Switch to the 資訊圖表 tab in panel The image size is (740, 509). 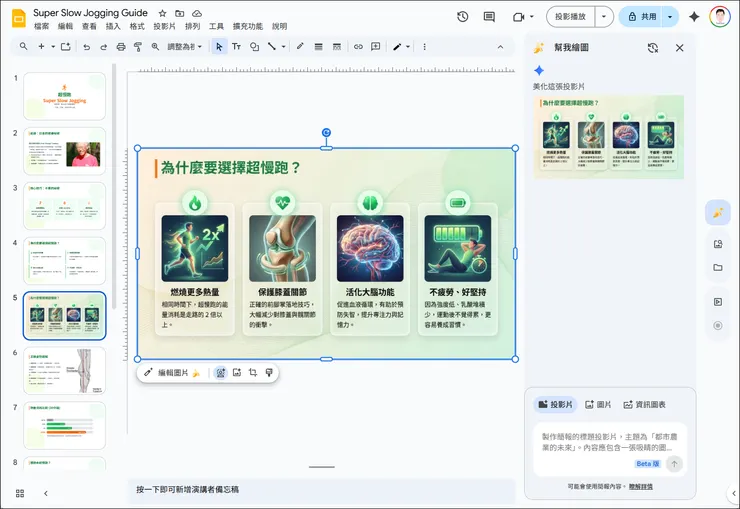[x=645, y=404]
